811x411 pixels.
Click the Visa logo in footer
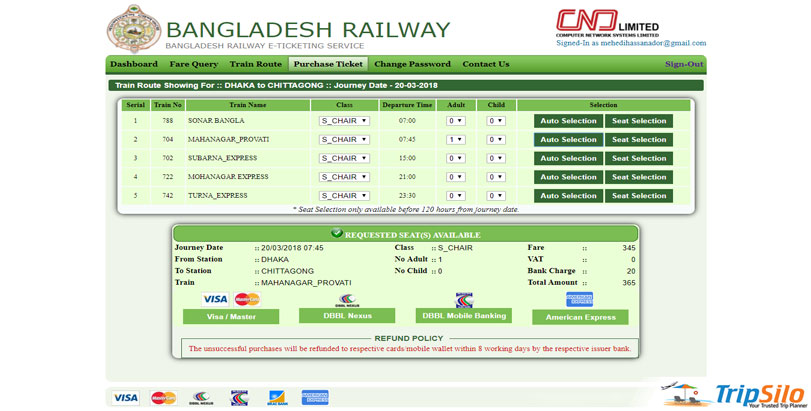tap(126, 398)
